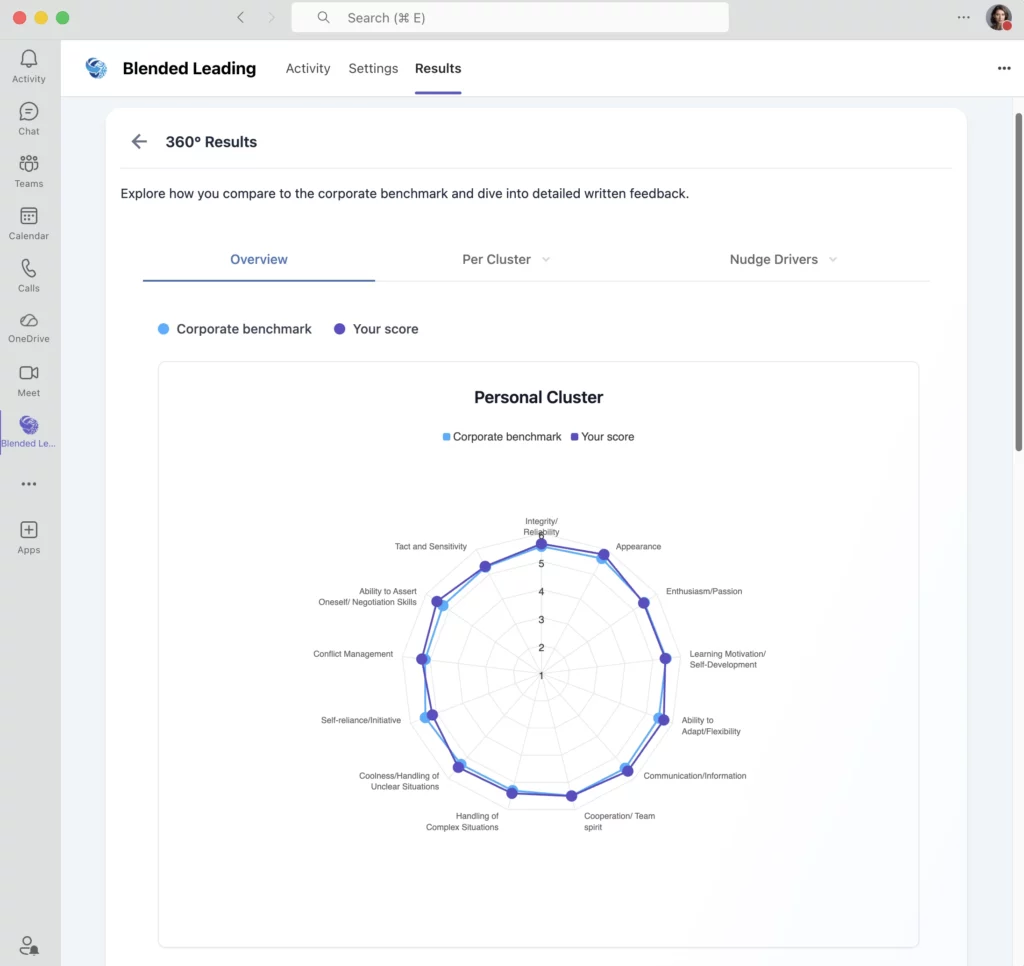Toggle Your score series in chart legend
Viewport: 1024px width, 966px height.
point(602,437)
